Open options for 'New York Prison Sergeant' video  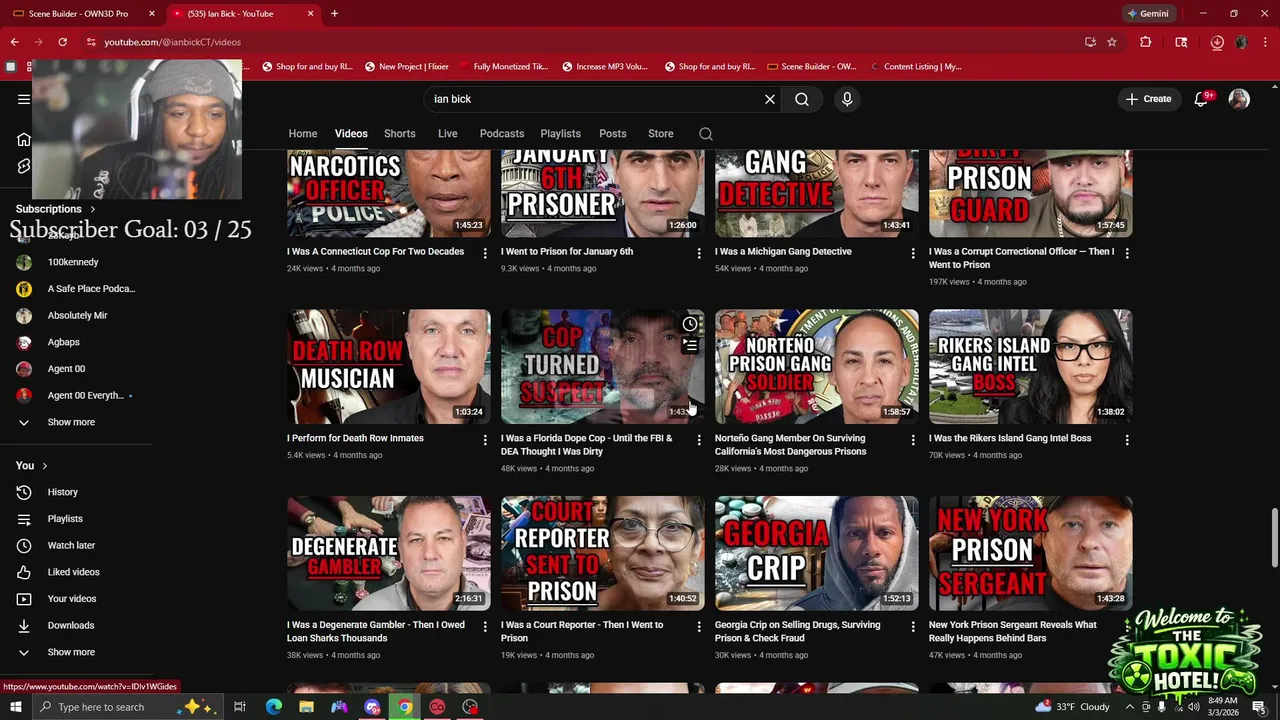tap(1127, 627)
